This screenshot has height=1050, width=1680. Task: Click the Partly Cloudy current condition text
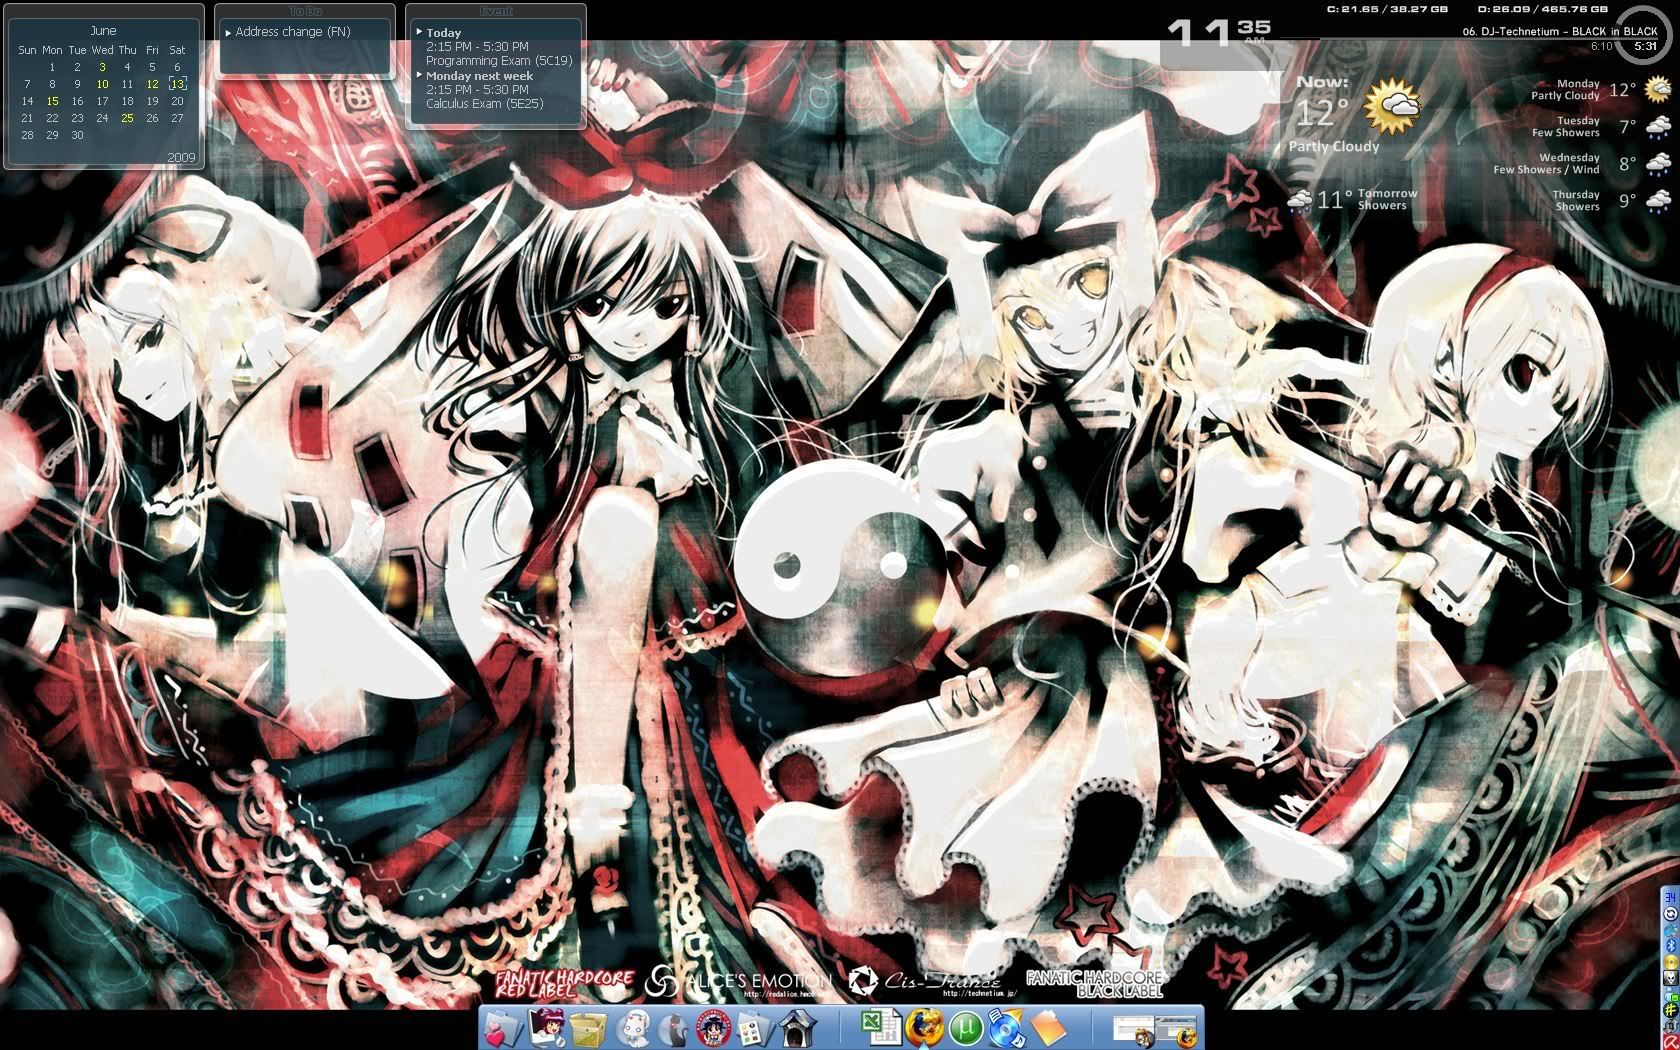click(1334, 146)
